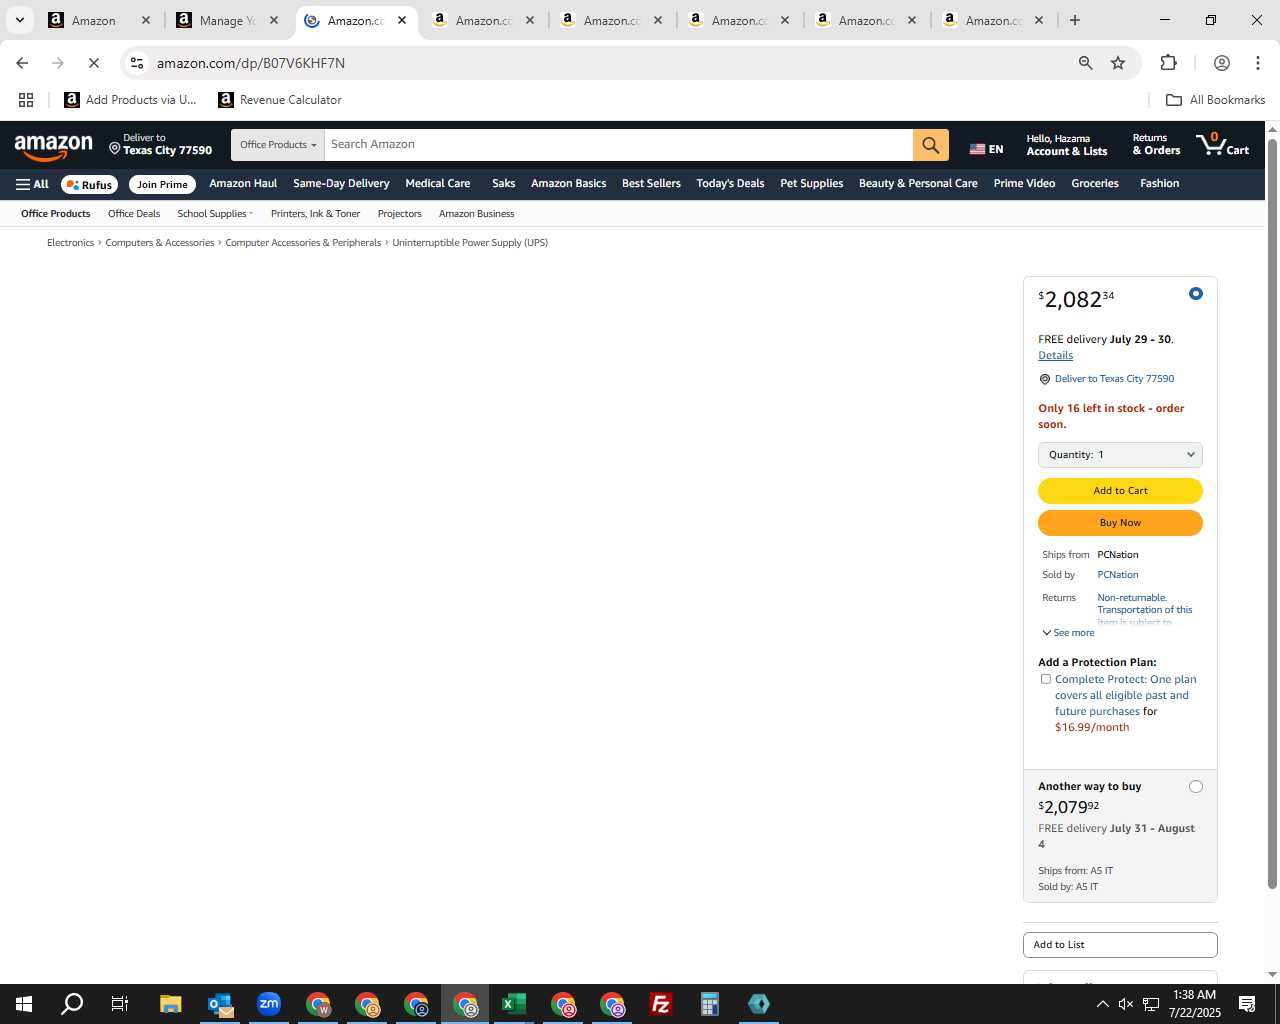Open Zoom from taskbar

point(269,1004)
